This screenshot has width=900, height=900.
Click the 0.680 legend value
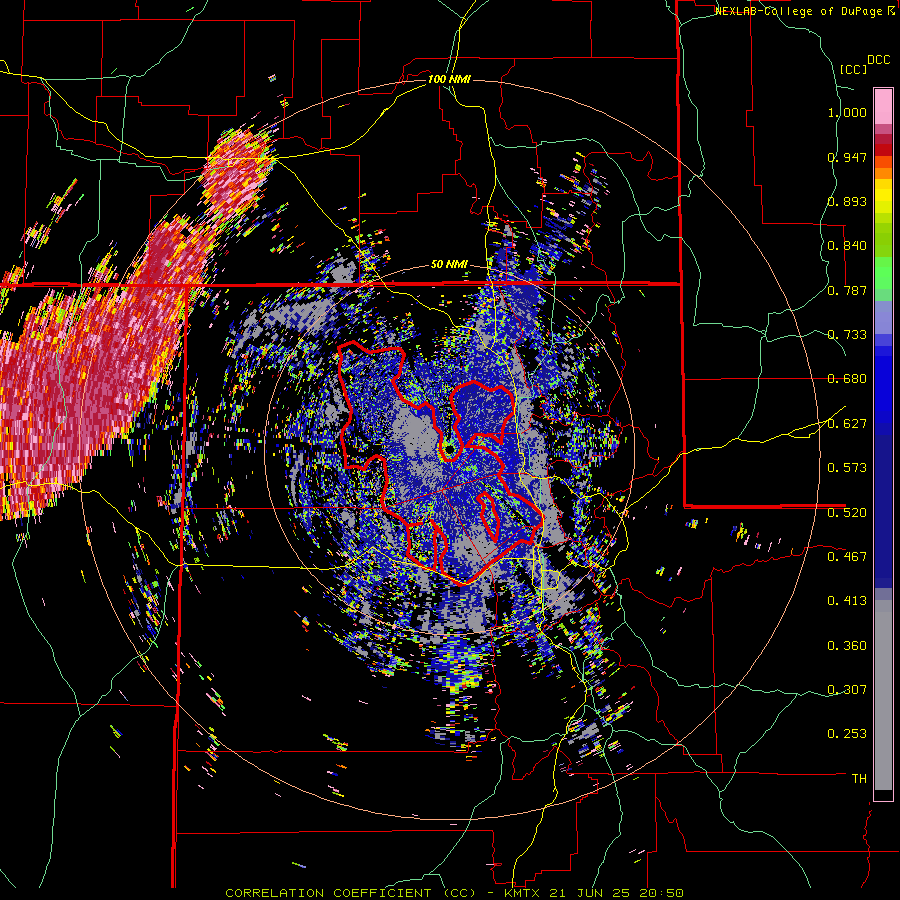[x=847, y=379]
